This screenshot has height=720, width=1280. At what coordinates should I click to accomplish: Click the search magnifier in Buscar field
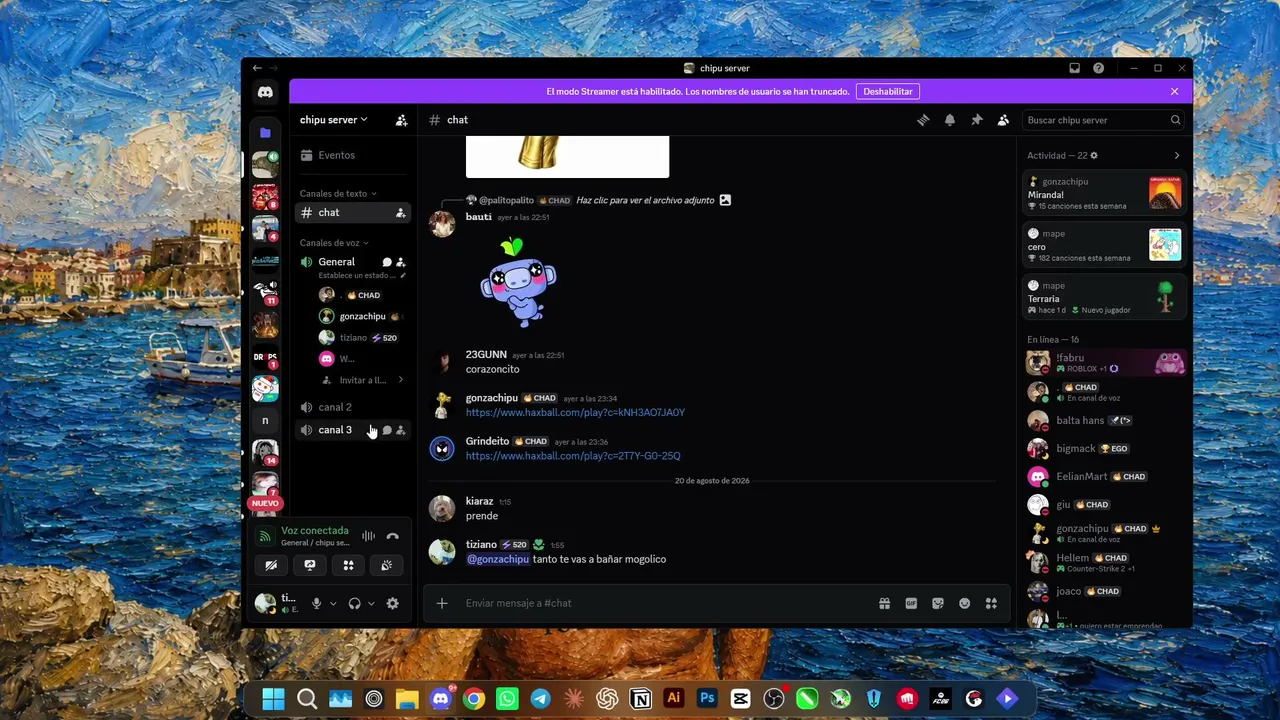click(1176, 120)
